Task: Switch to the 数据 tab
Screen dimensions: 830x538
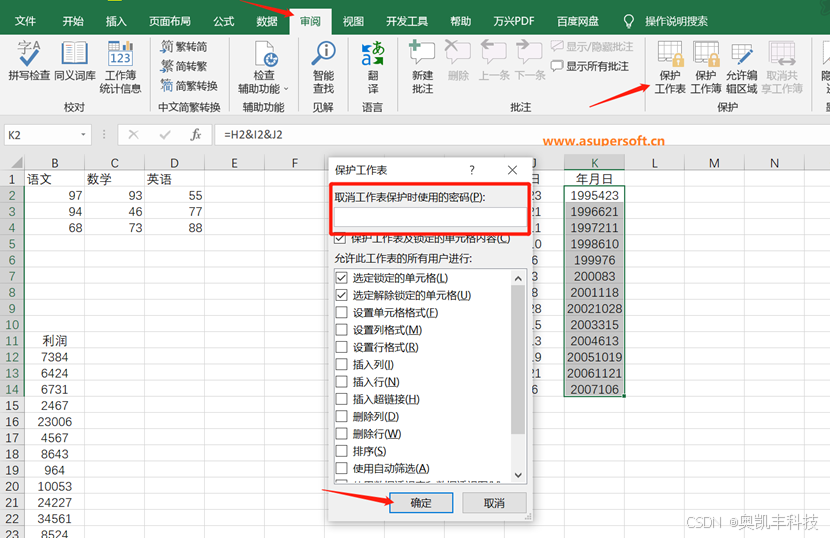Action: pos(267,21)
